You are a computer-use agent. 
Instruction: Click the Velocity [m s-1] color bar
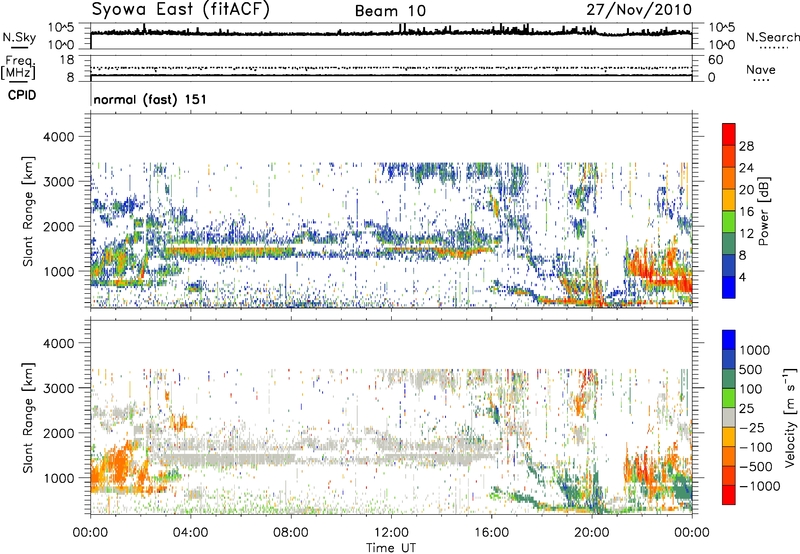click(x=729, y=417)
